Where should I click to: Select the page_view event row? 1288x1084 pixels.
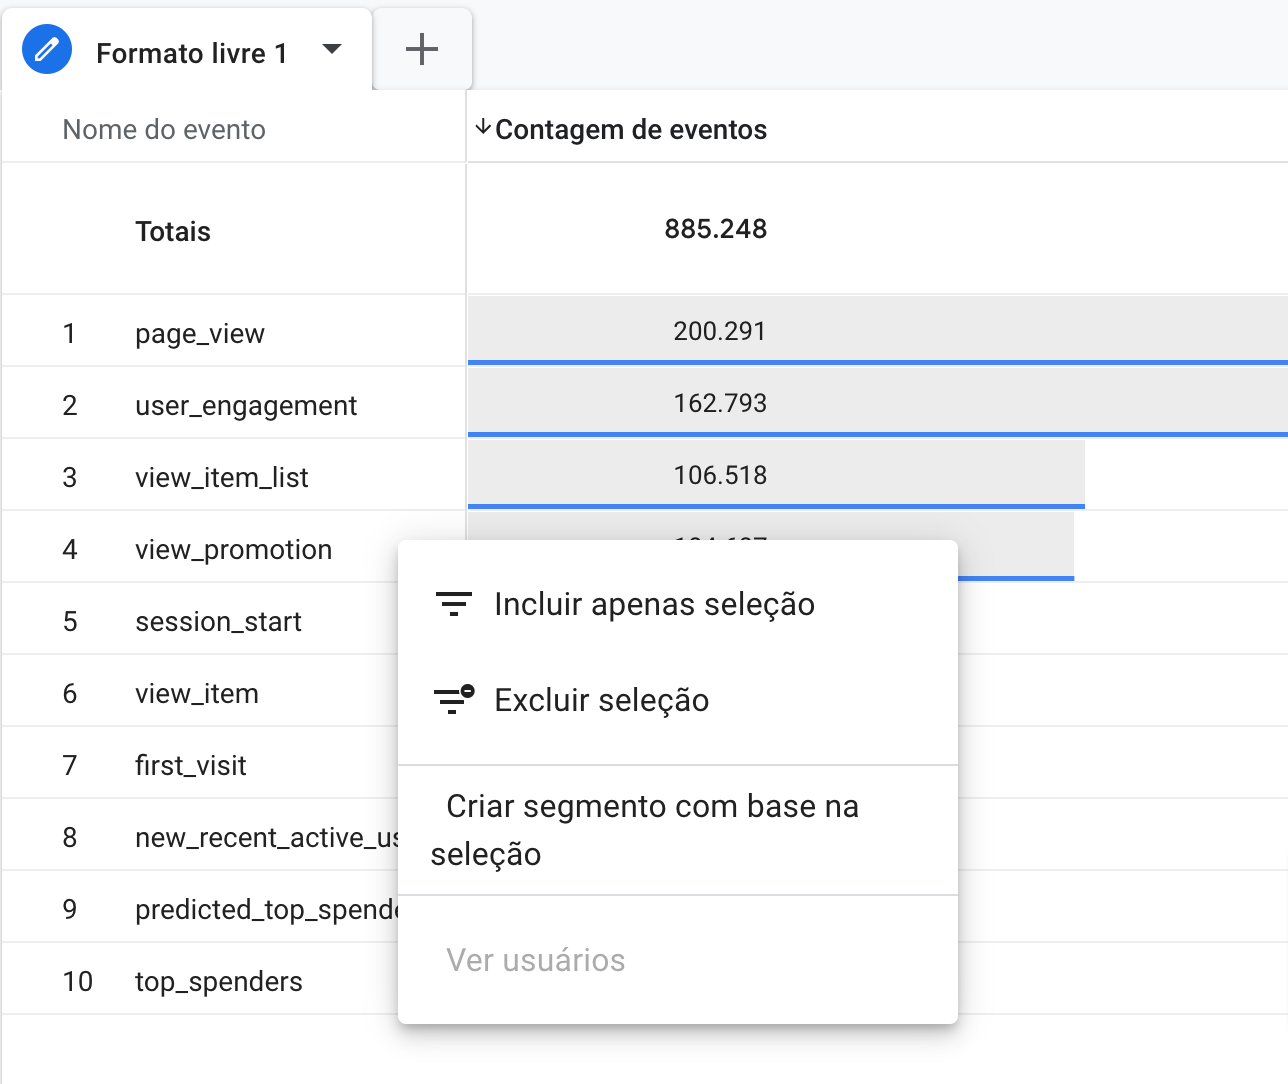coord(200,334)
